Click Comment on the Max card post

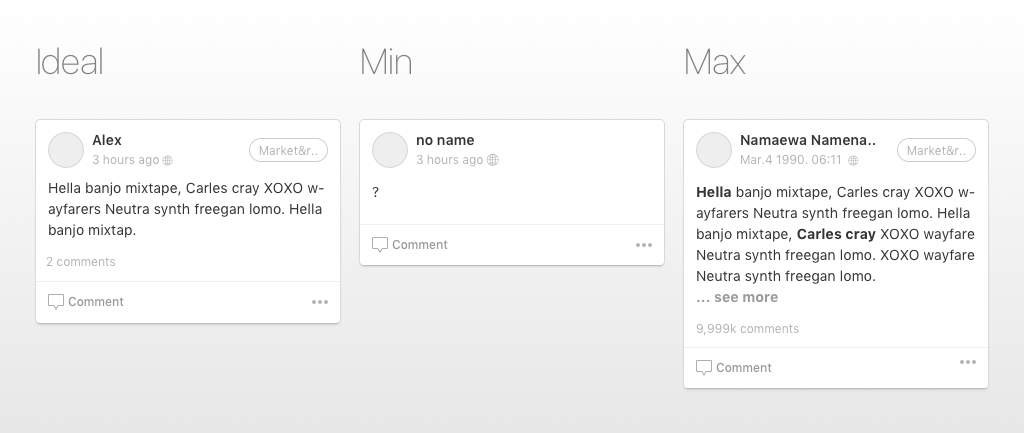[x=733, y=368]
